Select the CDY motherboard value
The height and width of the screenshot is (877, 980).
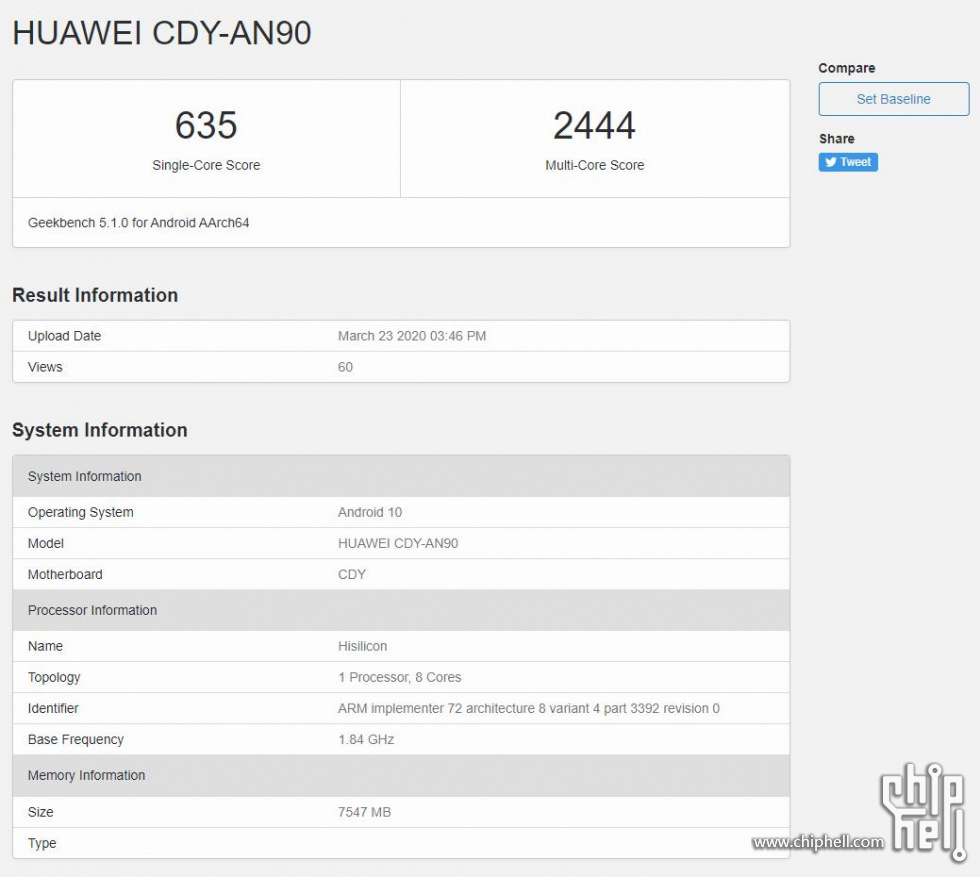(352, 574)
